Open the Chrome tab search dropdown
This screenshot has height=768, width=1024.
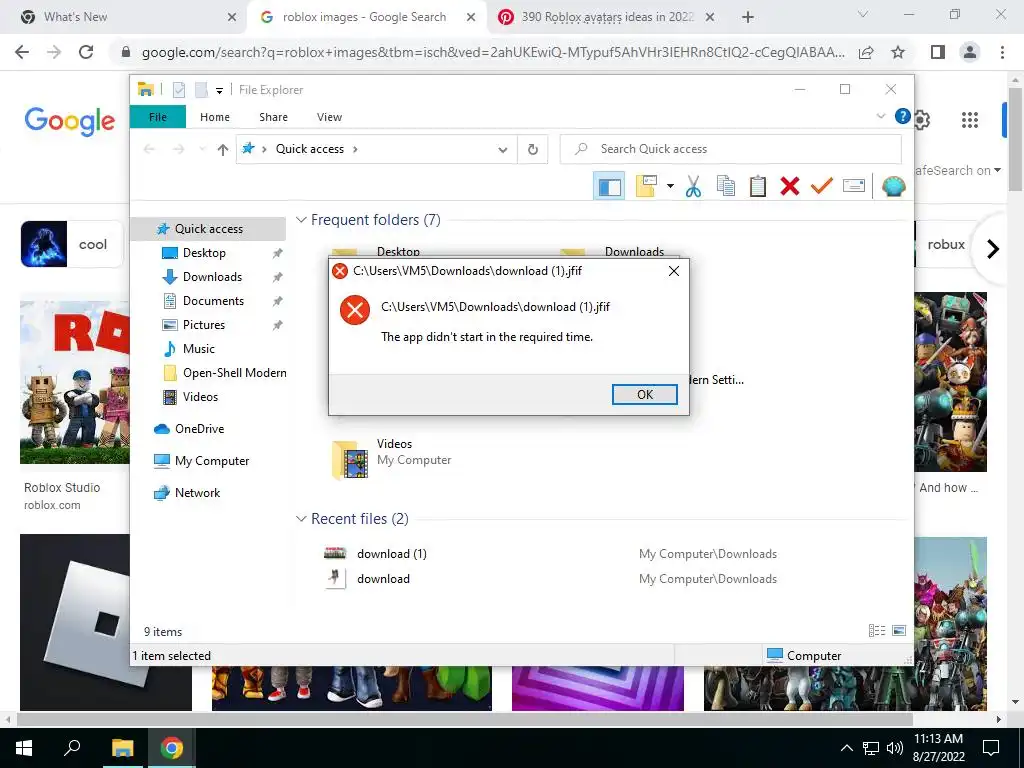click(x=863, y=14)
